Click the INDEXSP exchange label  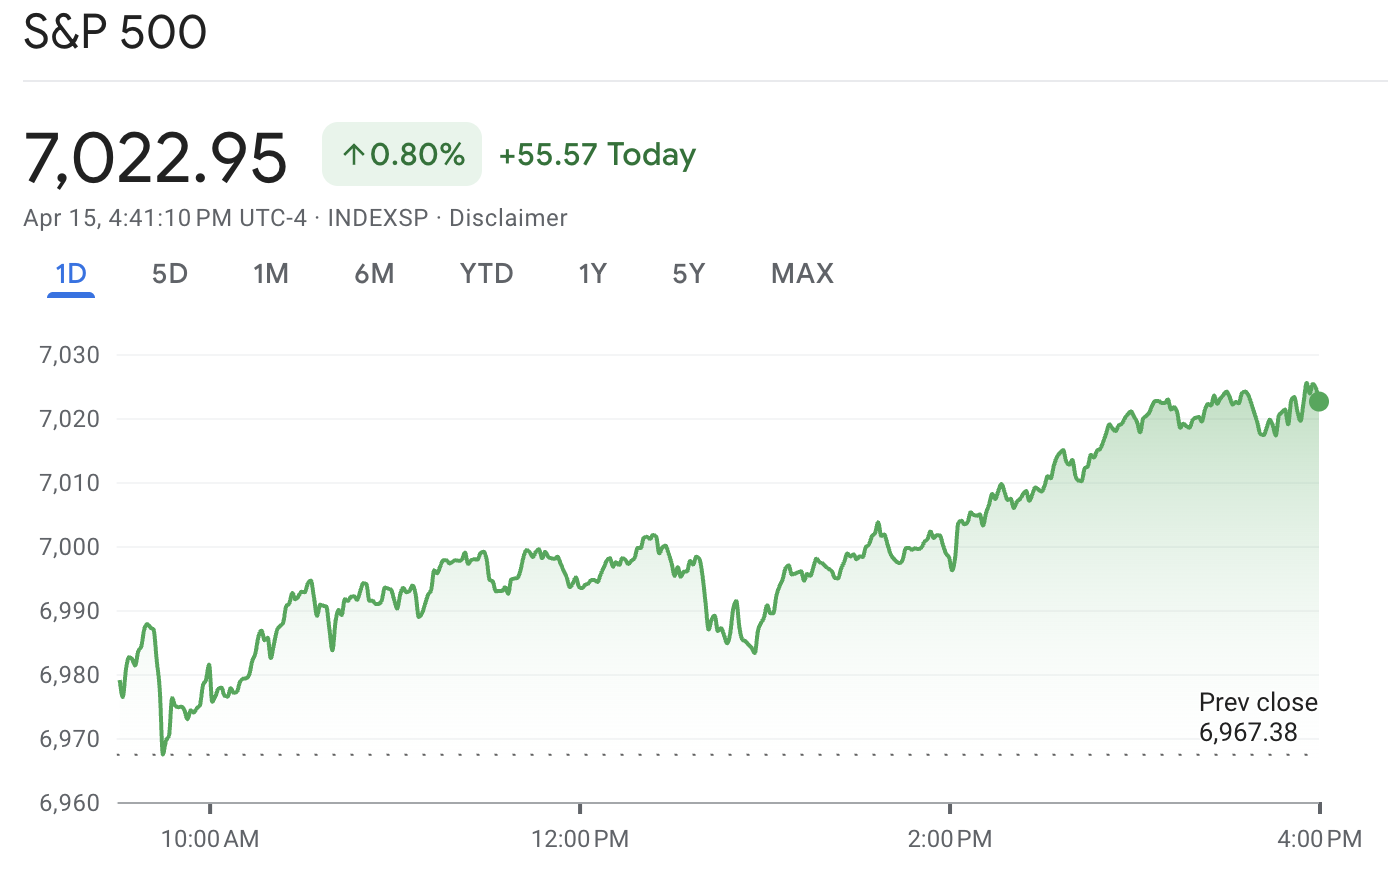pos(375,217)
